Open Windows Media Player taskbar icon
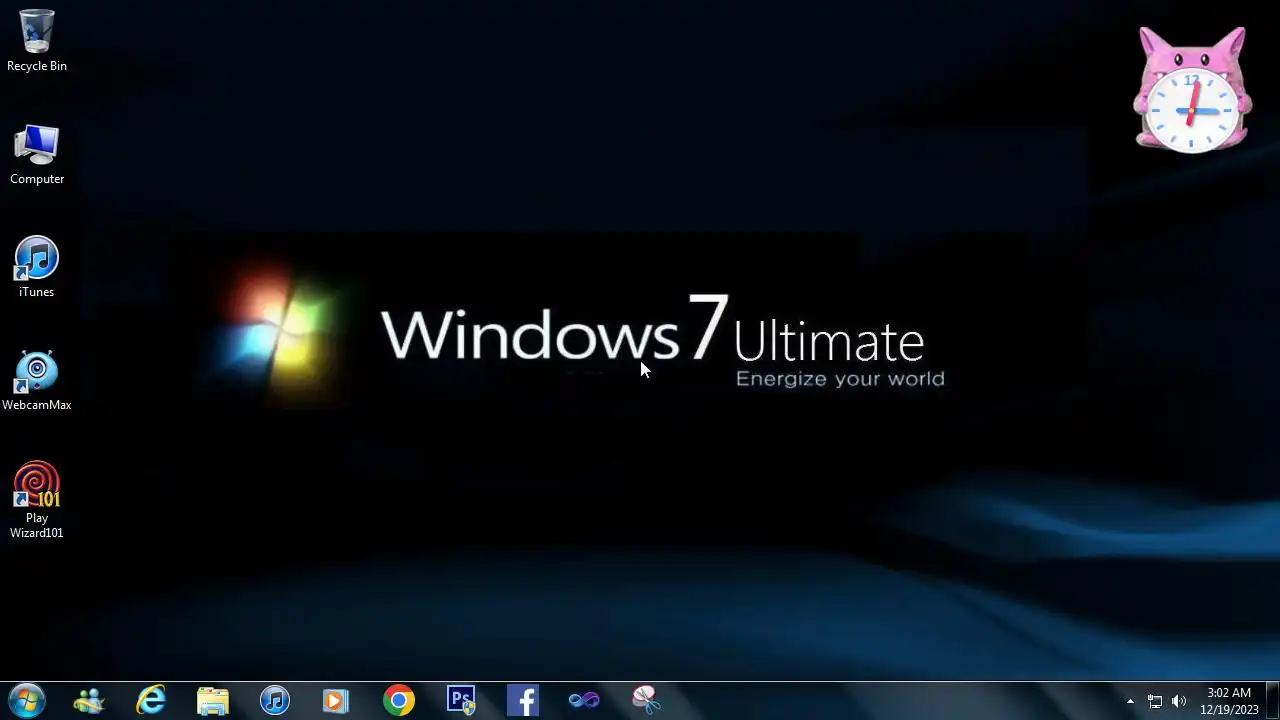Image resolution: width=1280 pixels, height=720 pixels. tap(337, 700)
